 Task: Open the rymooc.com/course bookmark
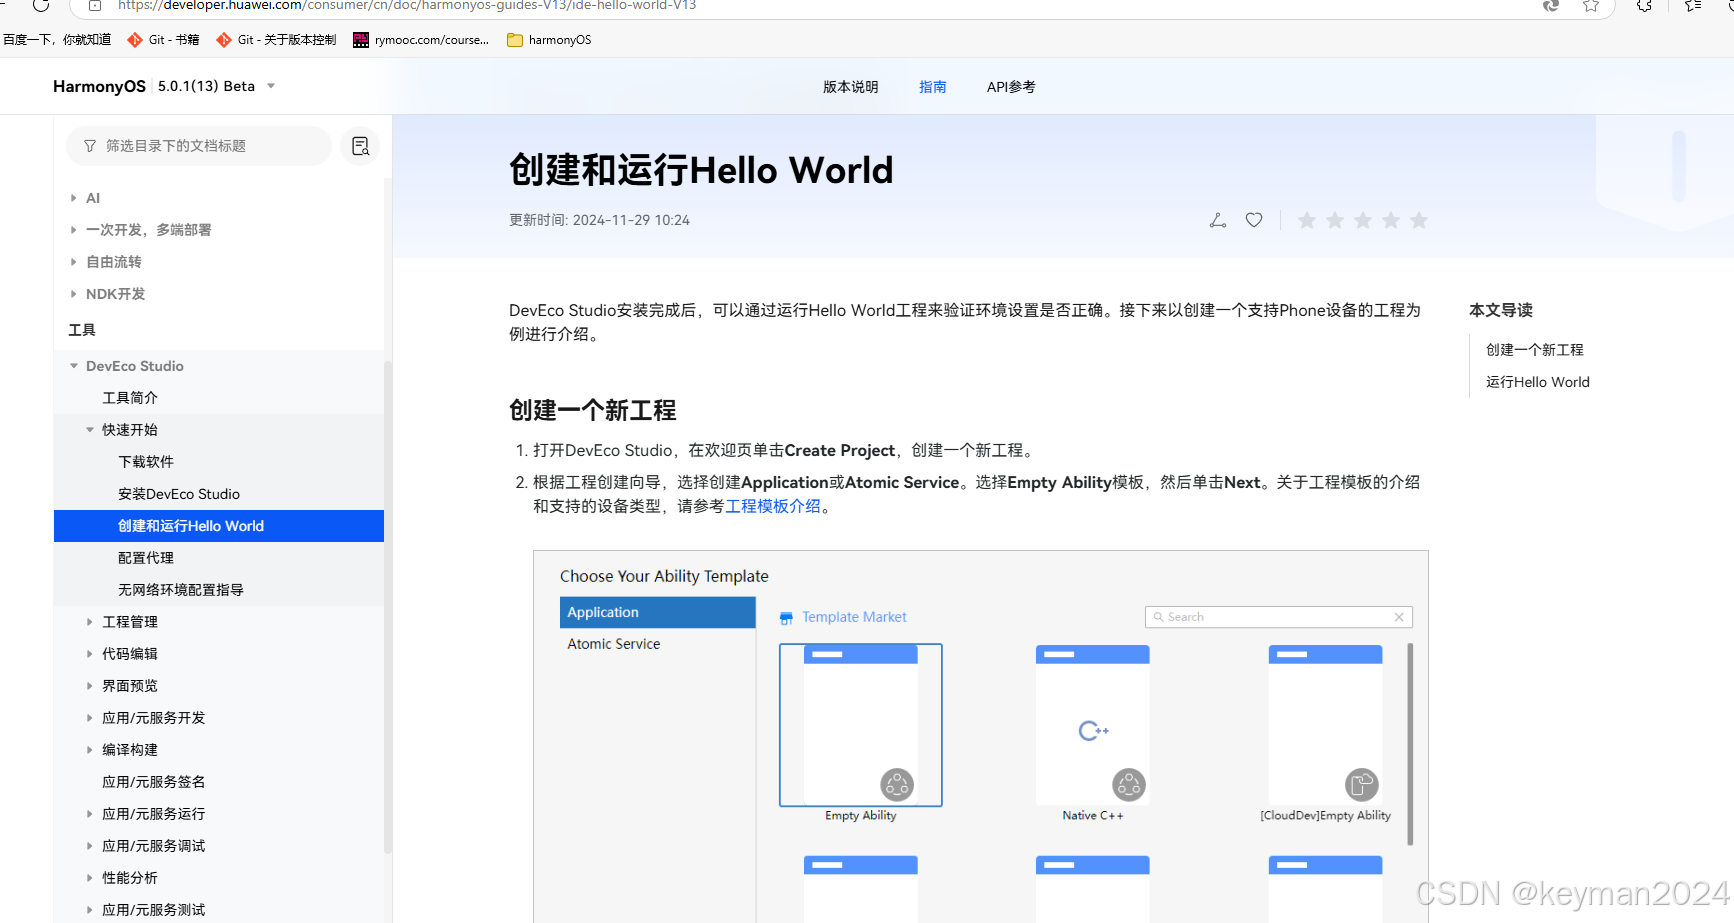pyautogui.click(x=421, y=40)
